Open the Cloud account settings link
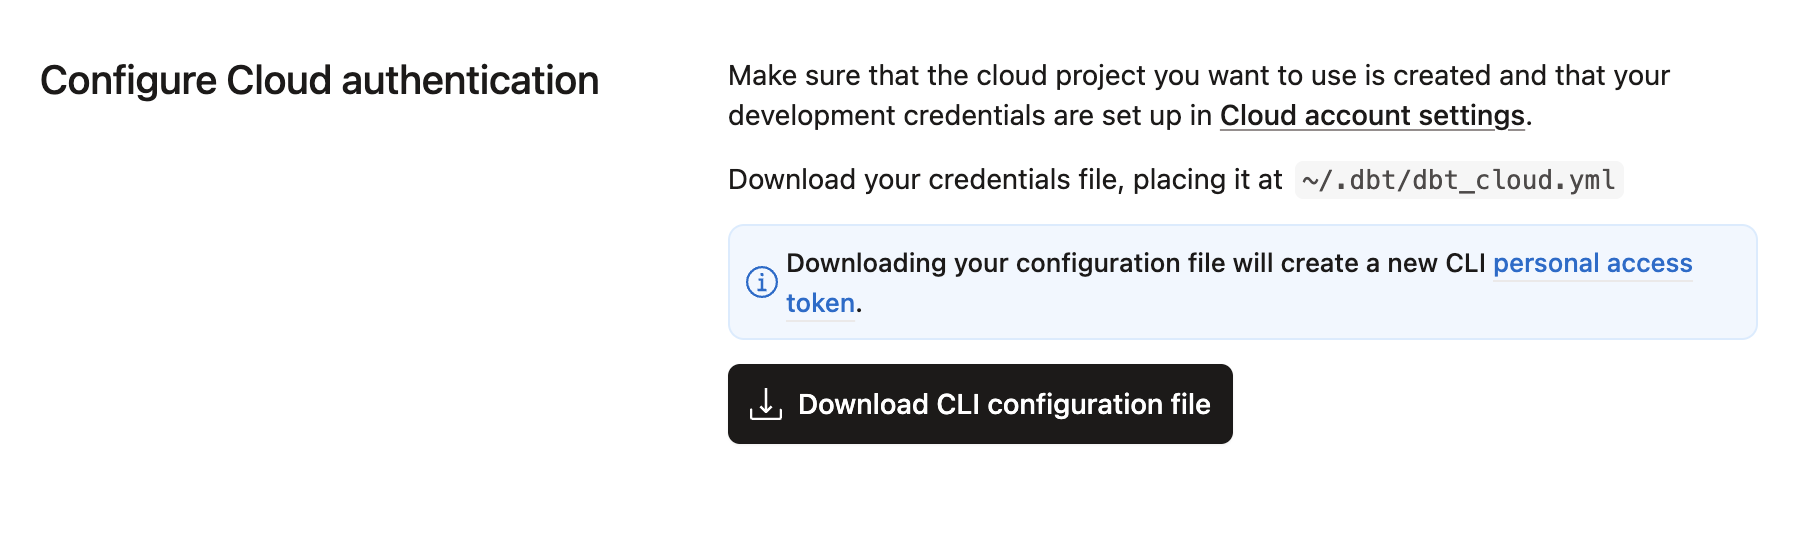 coord(1372,116)
